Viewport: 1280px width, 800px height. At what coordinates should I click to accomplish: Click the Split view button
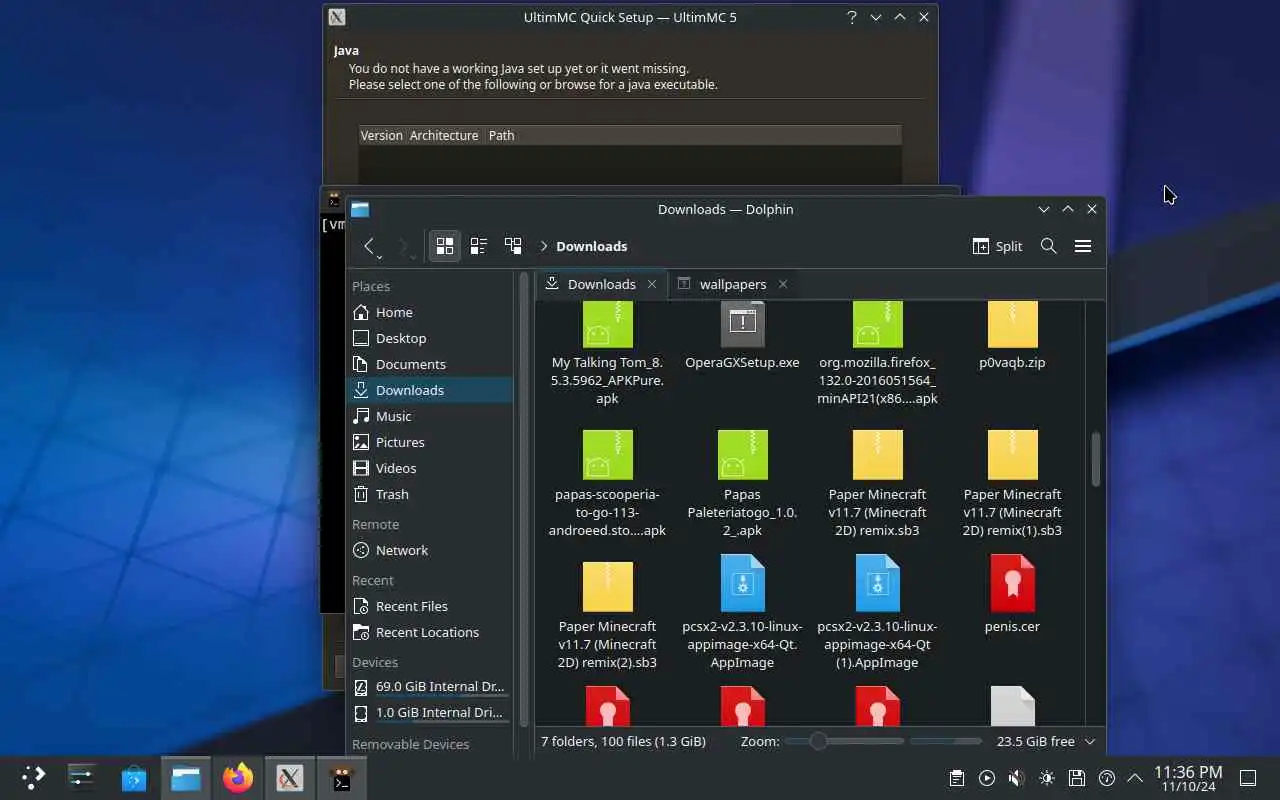tap(997, 246)
